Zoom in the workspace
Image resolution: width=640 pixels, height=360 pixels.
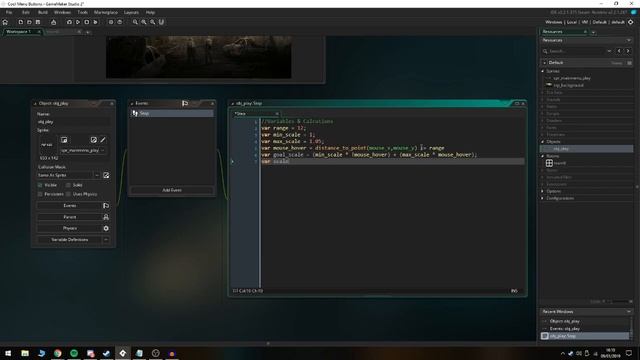(x=153, y=22)
